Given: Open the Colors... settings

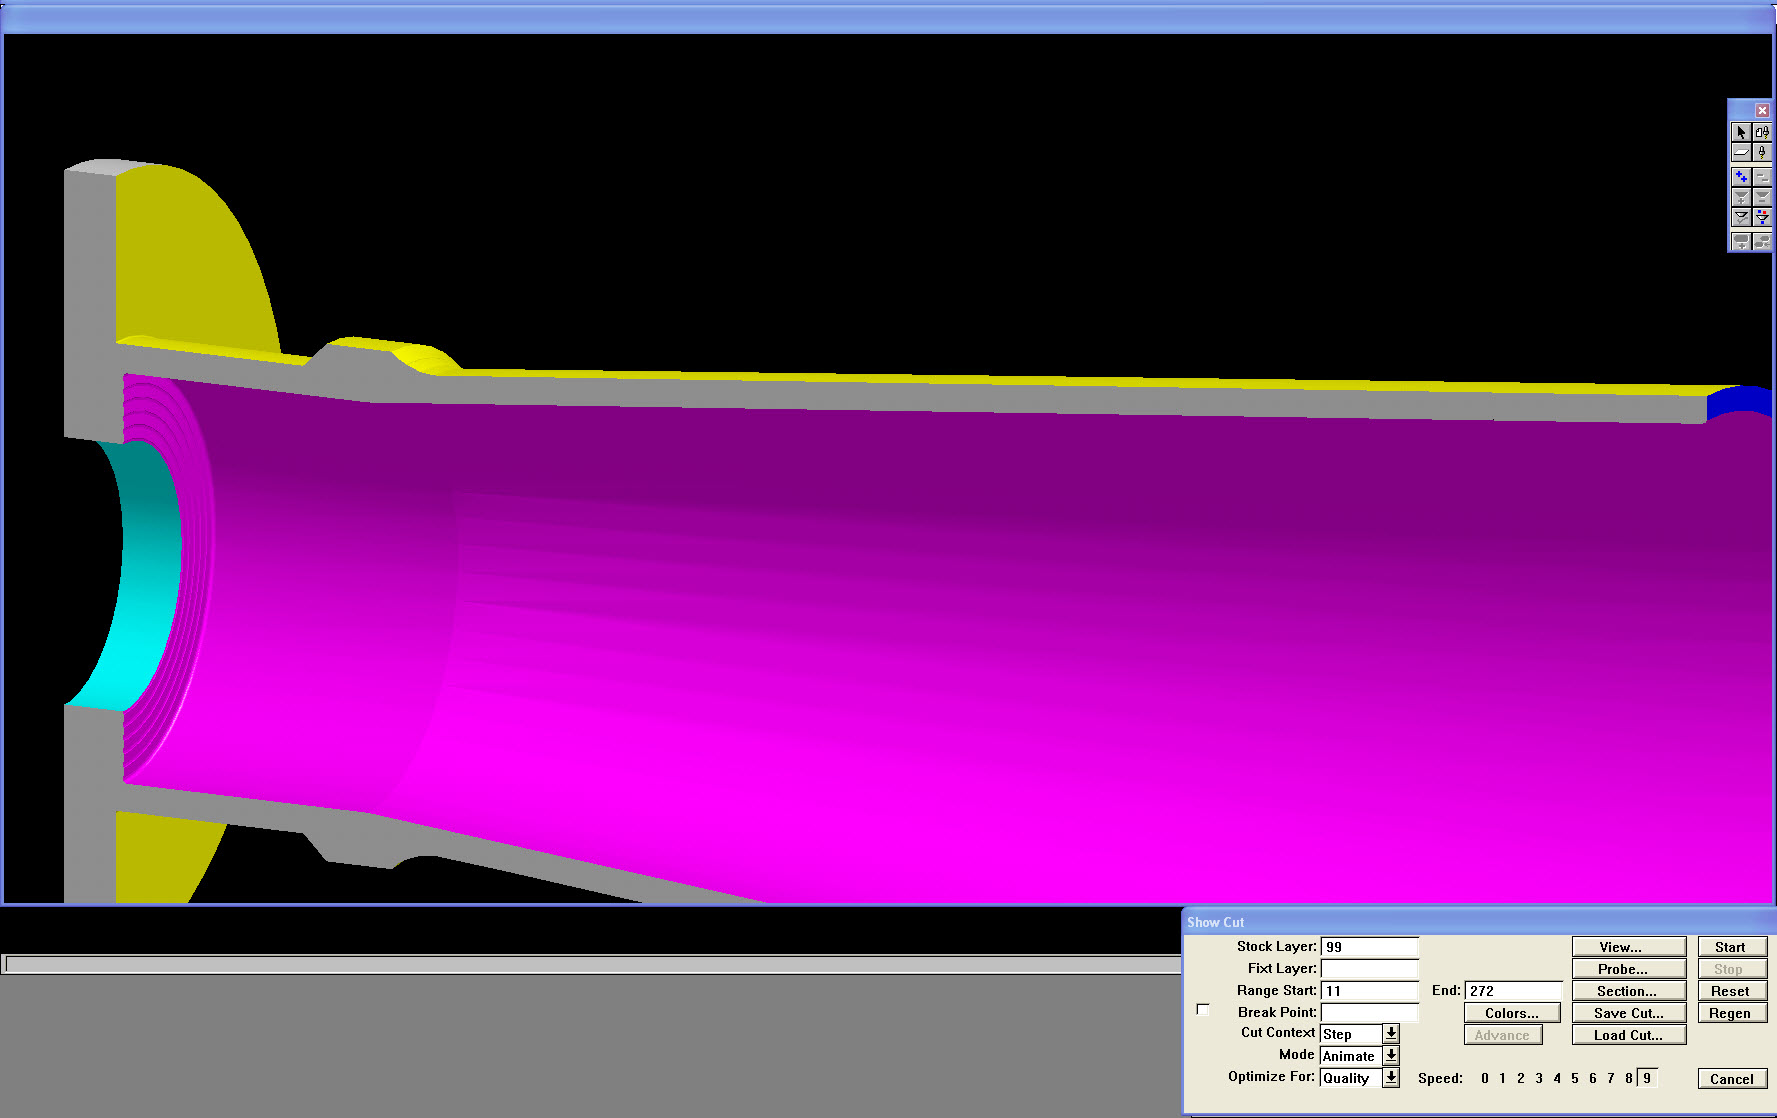Looking at the screenshot, I should coord(1511,1013).
